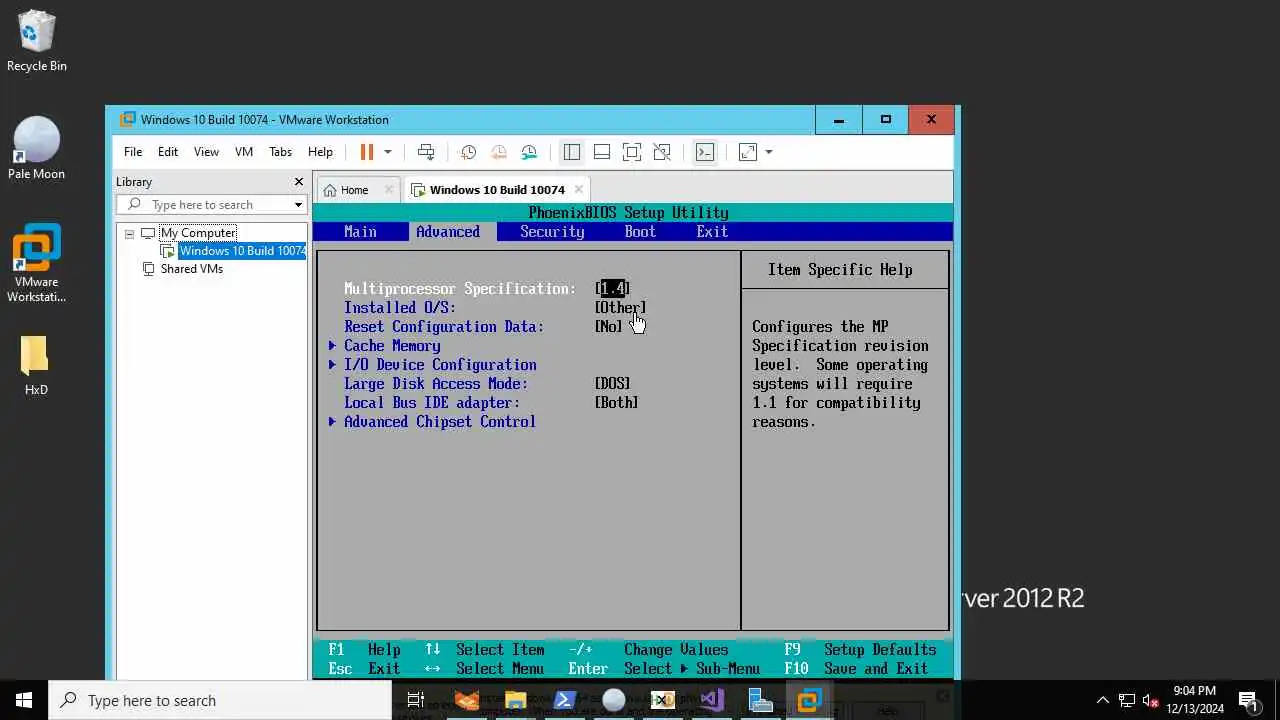Click Reset Configuration Data value No
Viewport: 1280px width, 720px height.
click(608, 327)
